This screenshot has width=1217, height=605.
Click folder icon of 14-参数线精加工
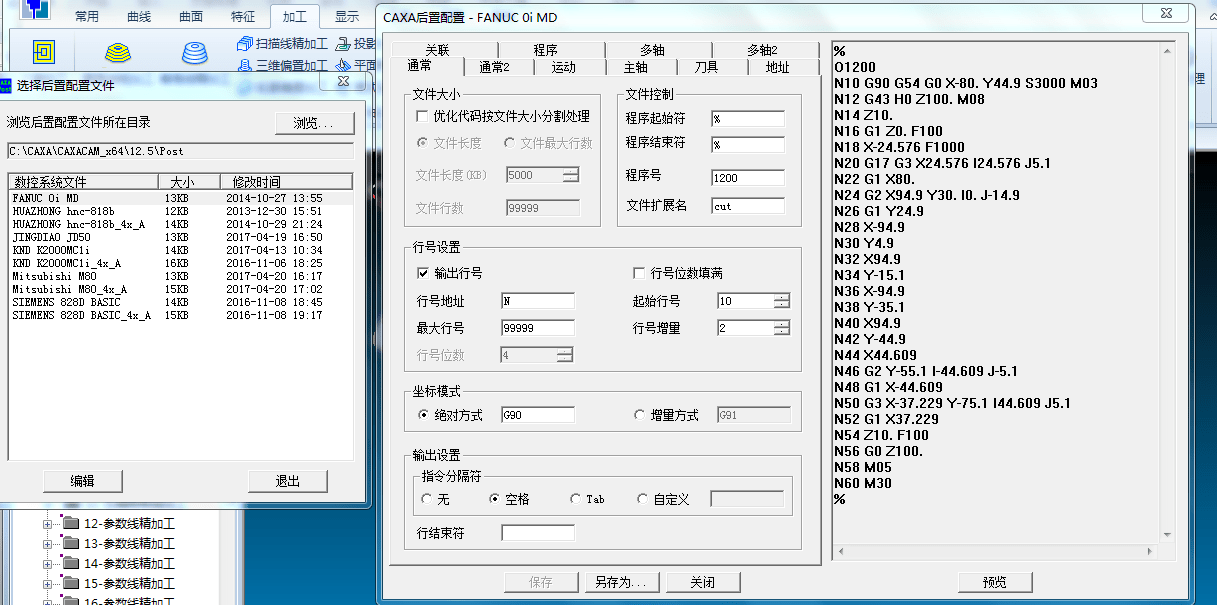click(x=70, y=563)
